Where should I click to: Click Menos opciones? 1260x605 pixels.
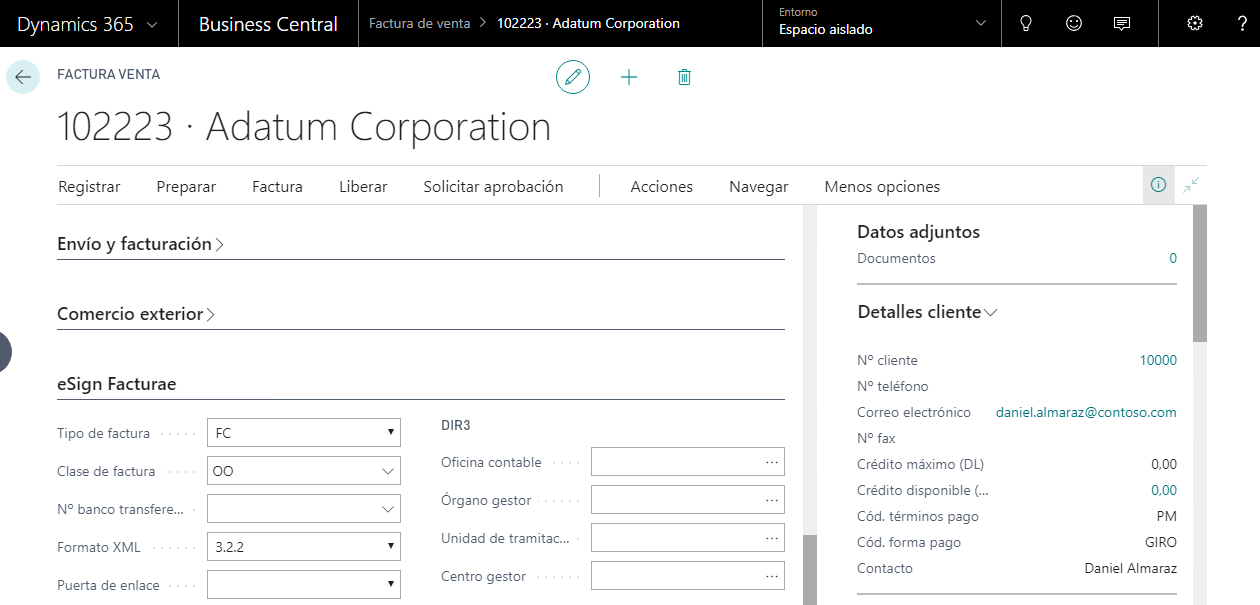click(x=882, y=187)
